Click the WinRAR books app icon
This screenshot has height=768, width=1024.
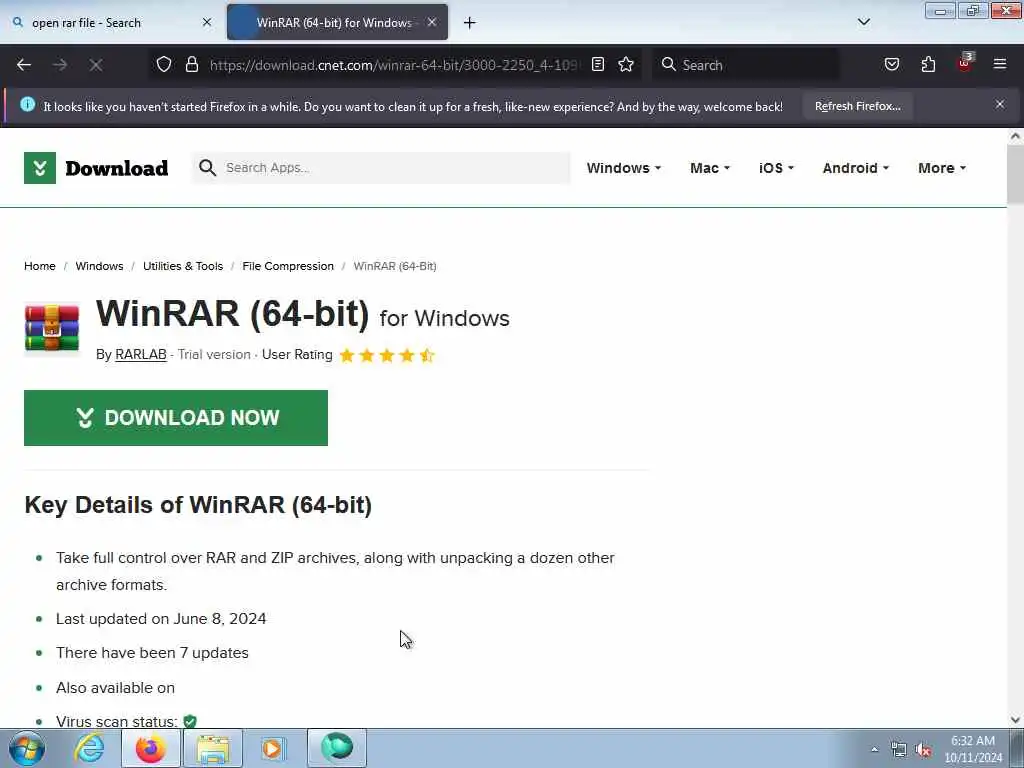pos(52,329)
